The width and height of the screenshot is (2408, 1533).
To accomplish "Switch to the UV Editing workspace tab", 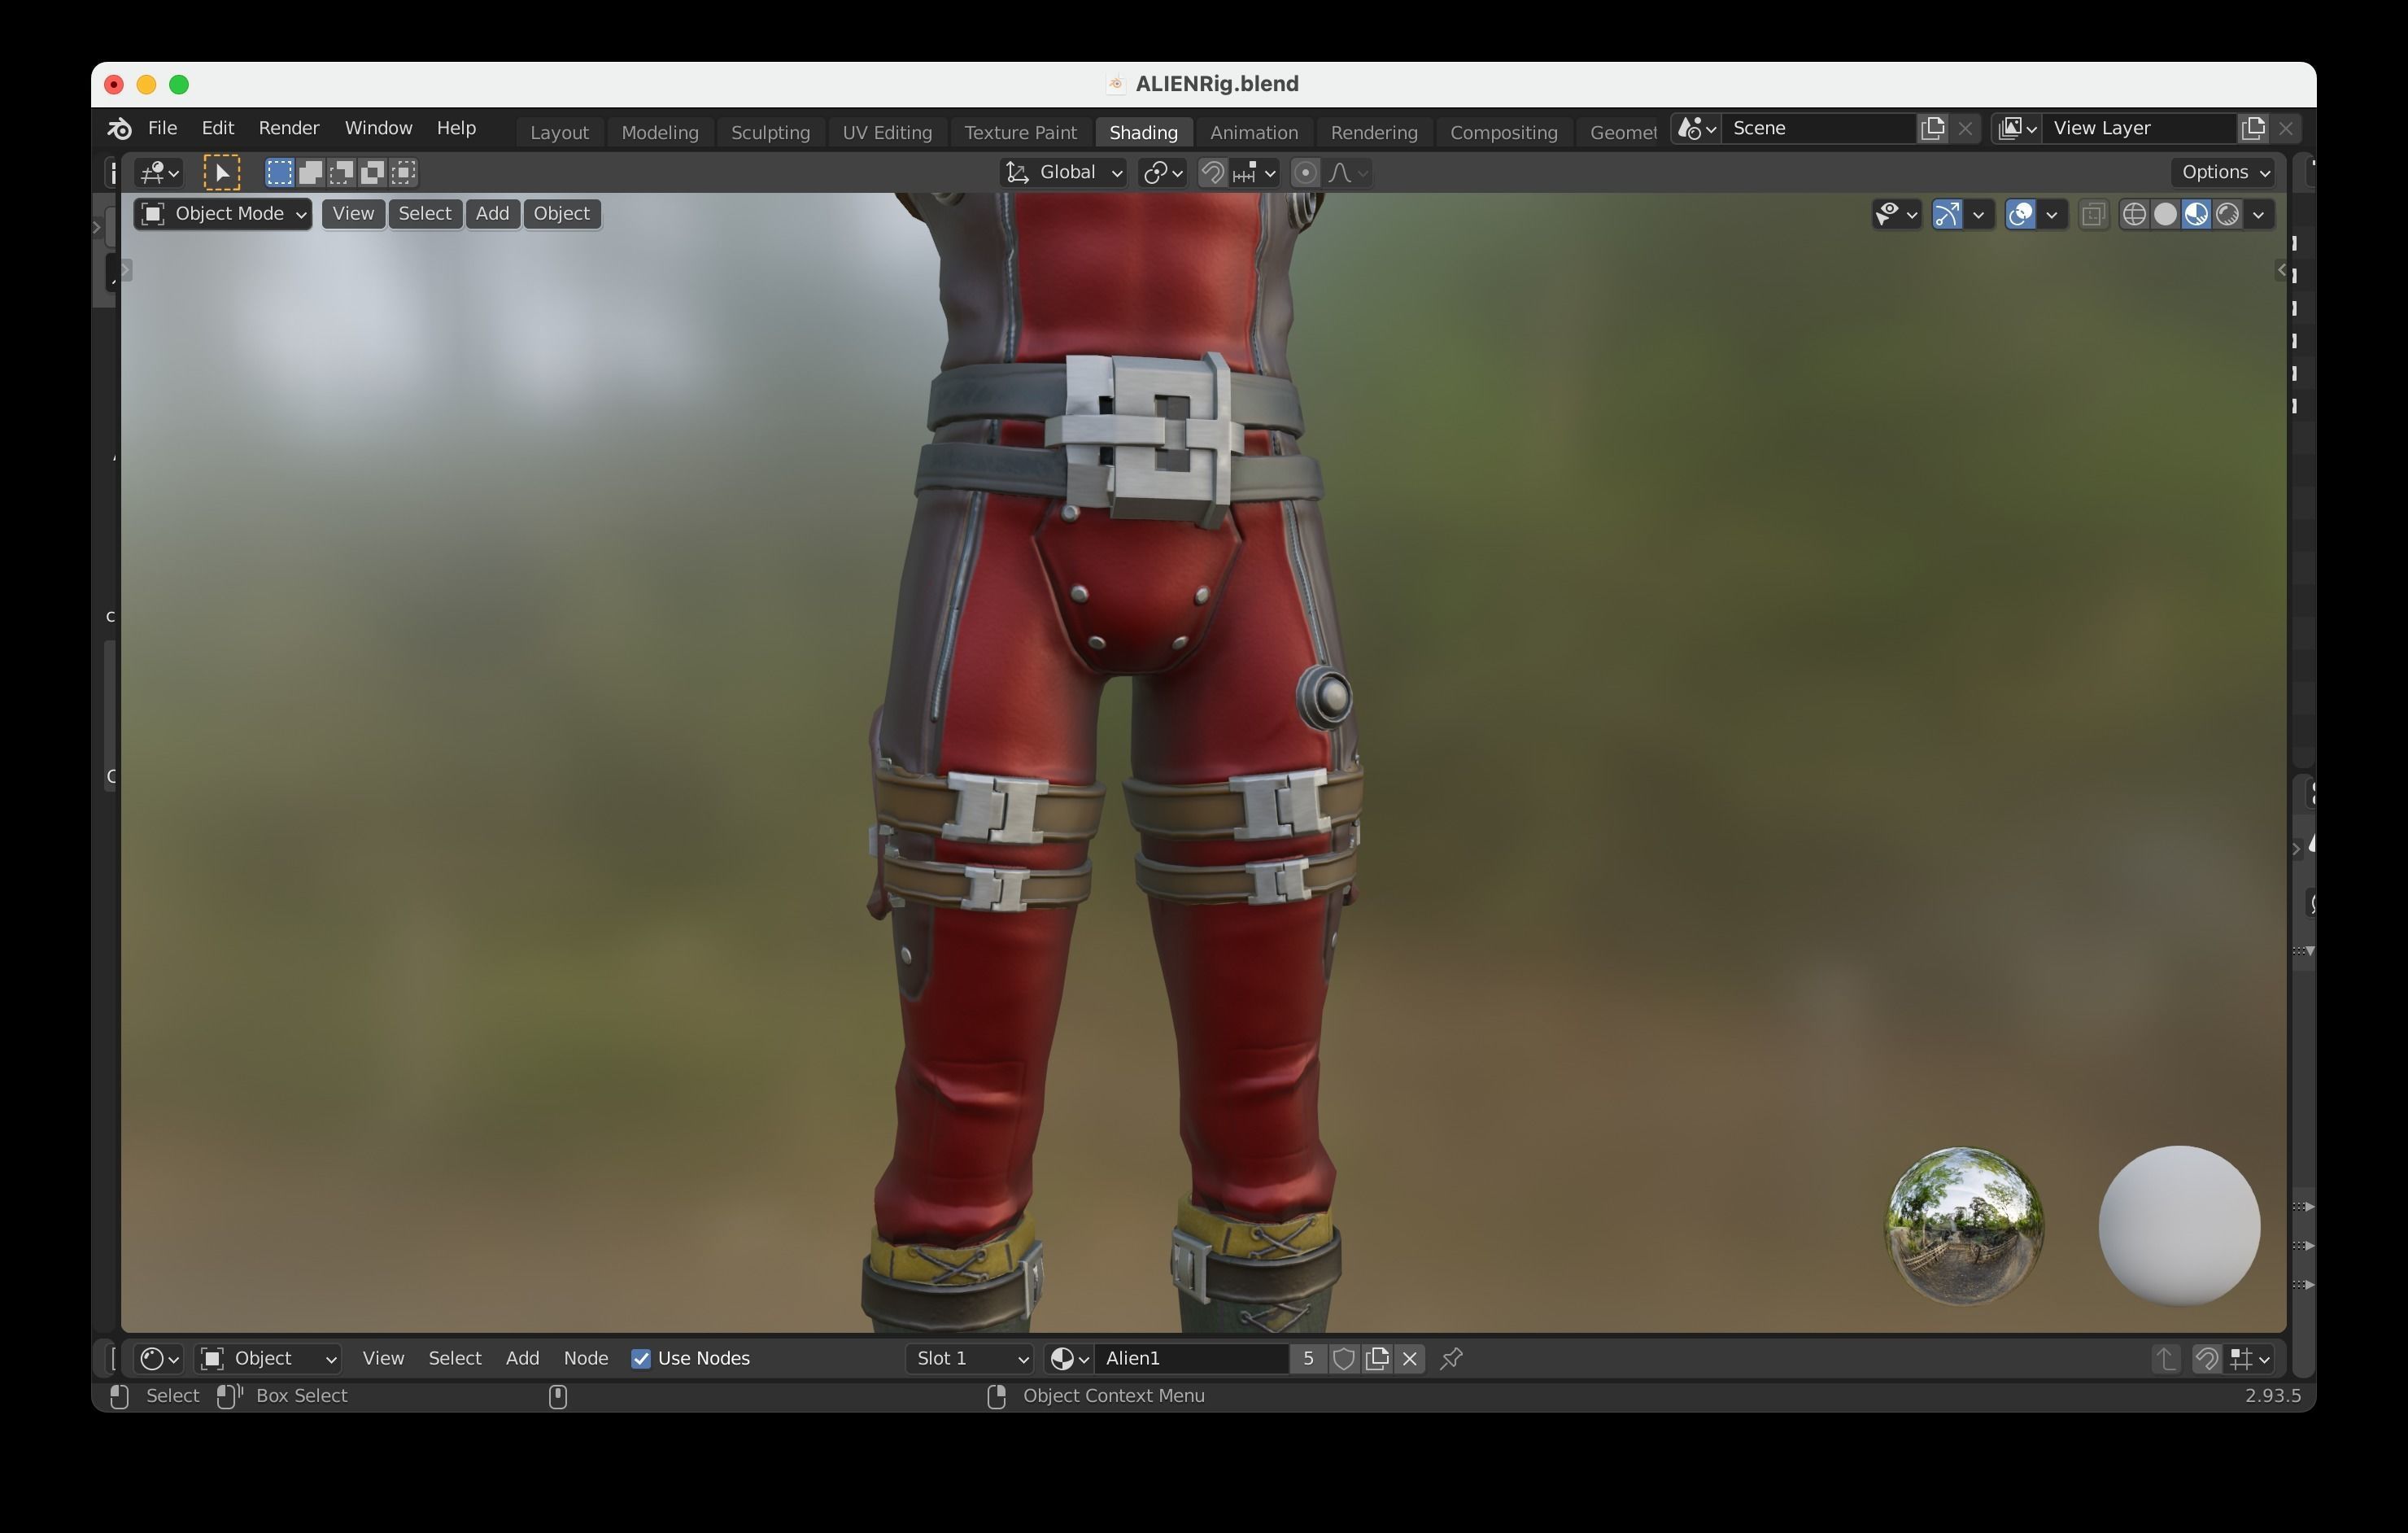I will tap(887, 133).
